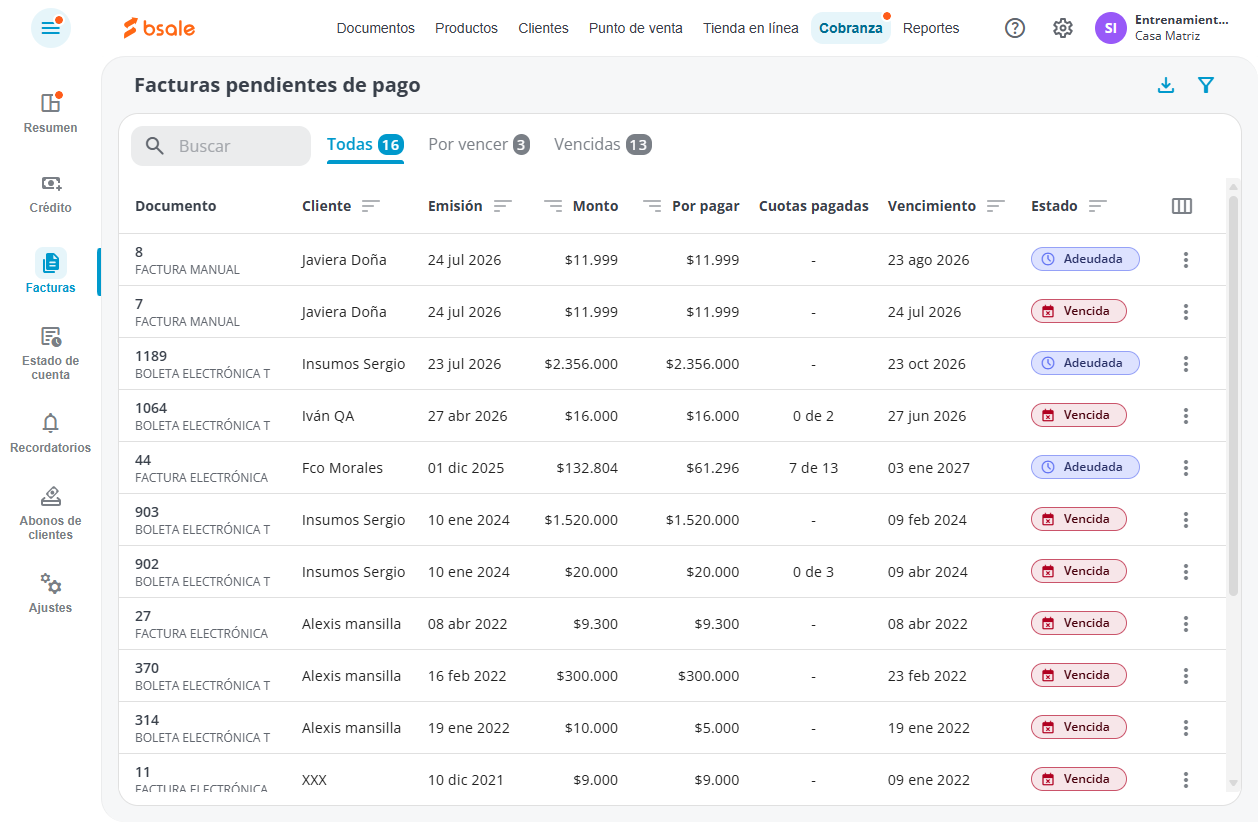
Task: Open Crédito in the sidebar
Action: click(51, 193)
